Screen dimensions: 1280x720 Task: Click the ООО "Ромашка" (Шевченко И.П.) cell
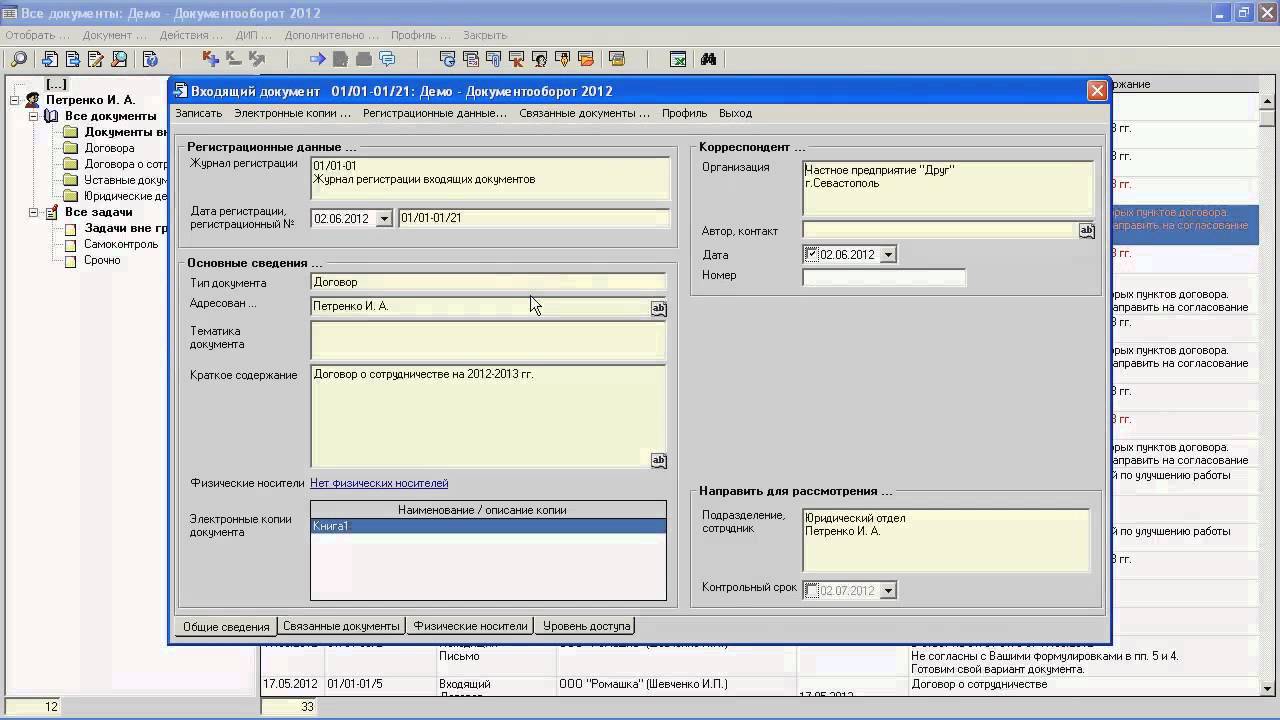(x=676, y=685)
